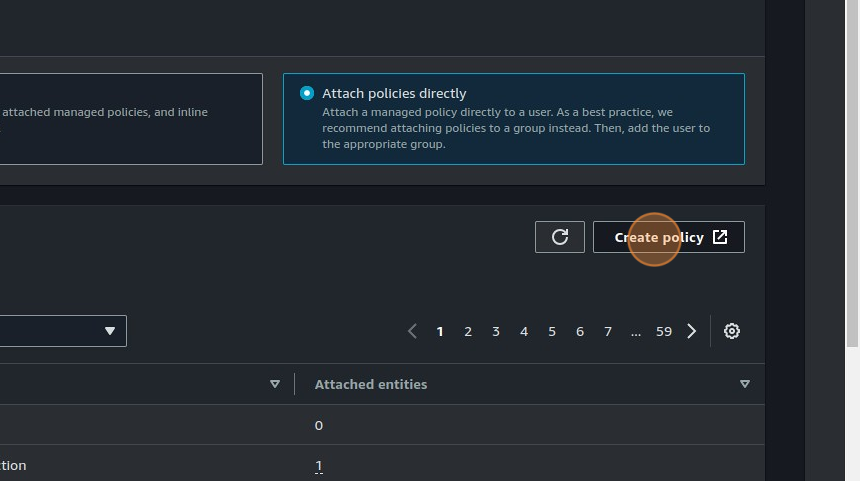This screenshot has width=860, height=481.
Task: Click the external link icon on Create policy
Action: pyautogui.click(x=720, y=237)
